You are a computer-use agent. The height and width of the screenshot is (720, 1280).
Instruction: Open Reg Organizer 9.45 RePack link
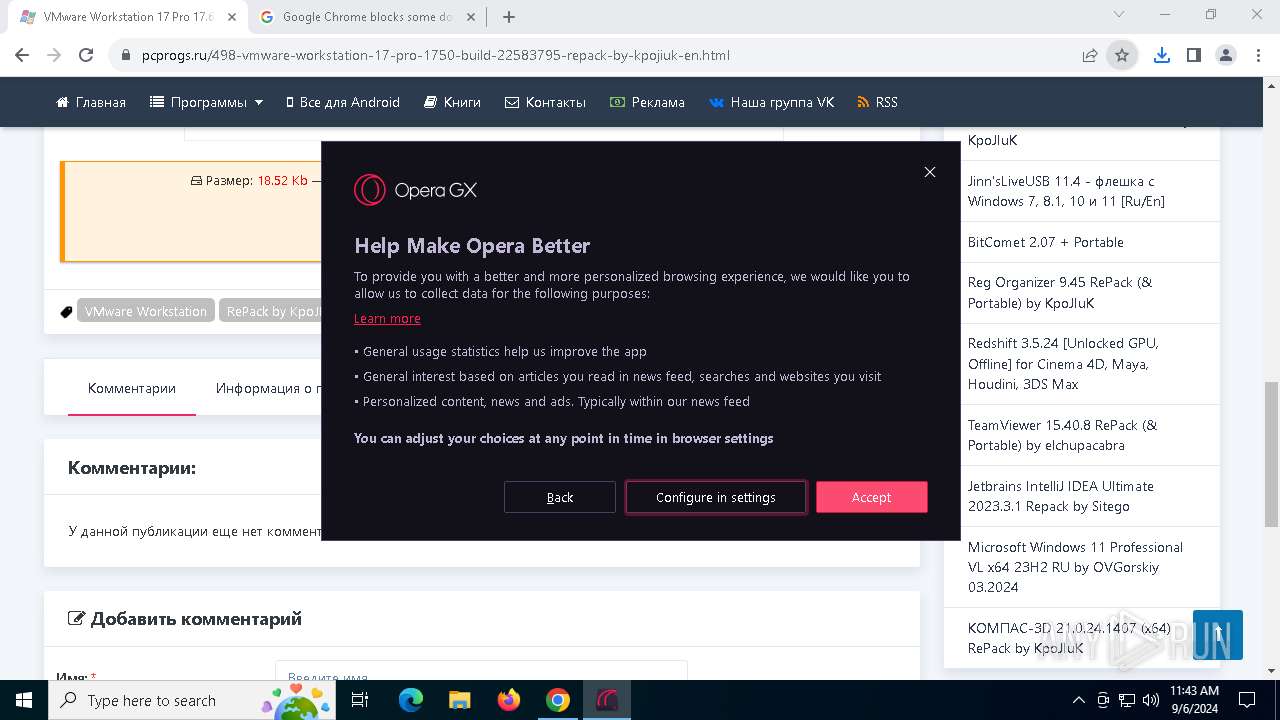(1060, 293)
